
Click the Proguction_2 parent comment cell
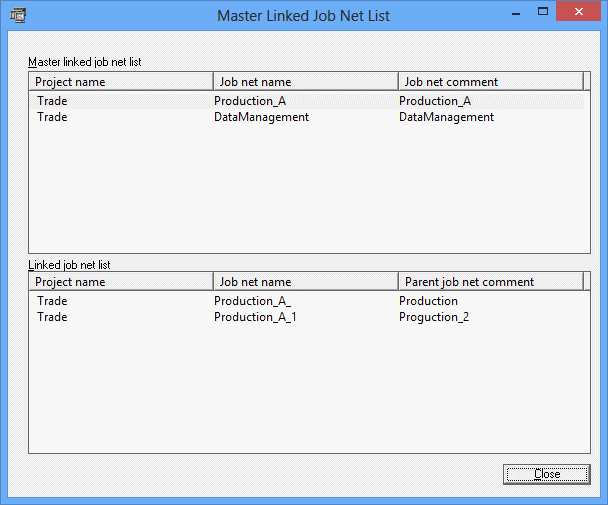click(x=434, y=317)
